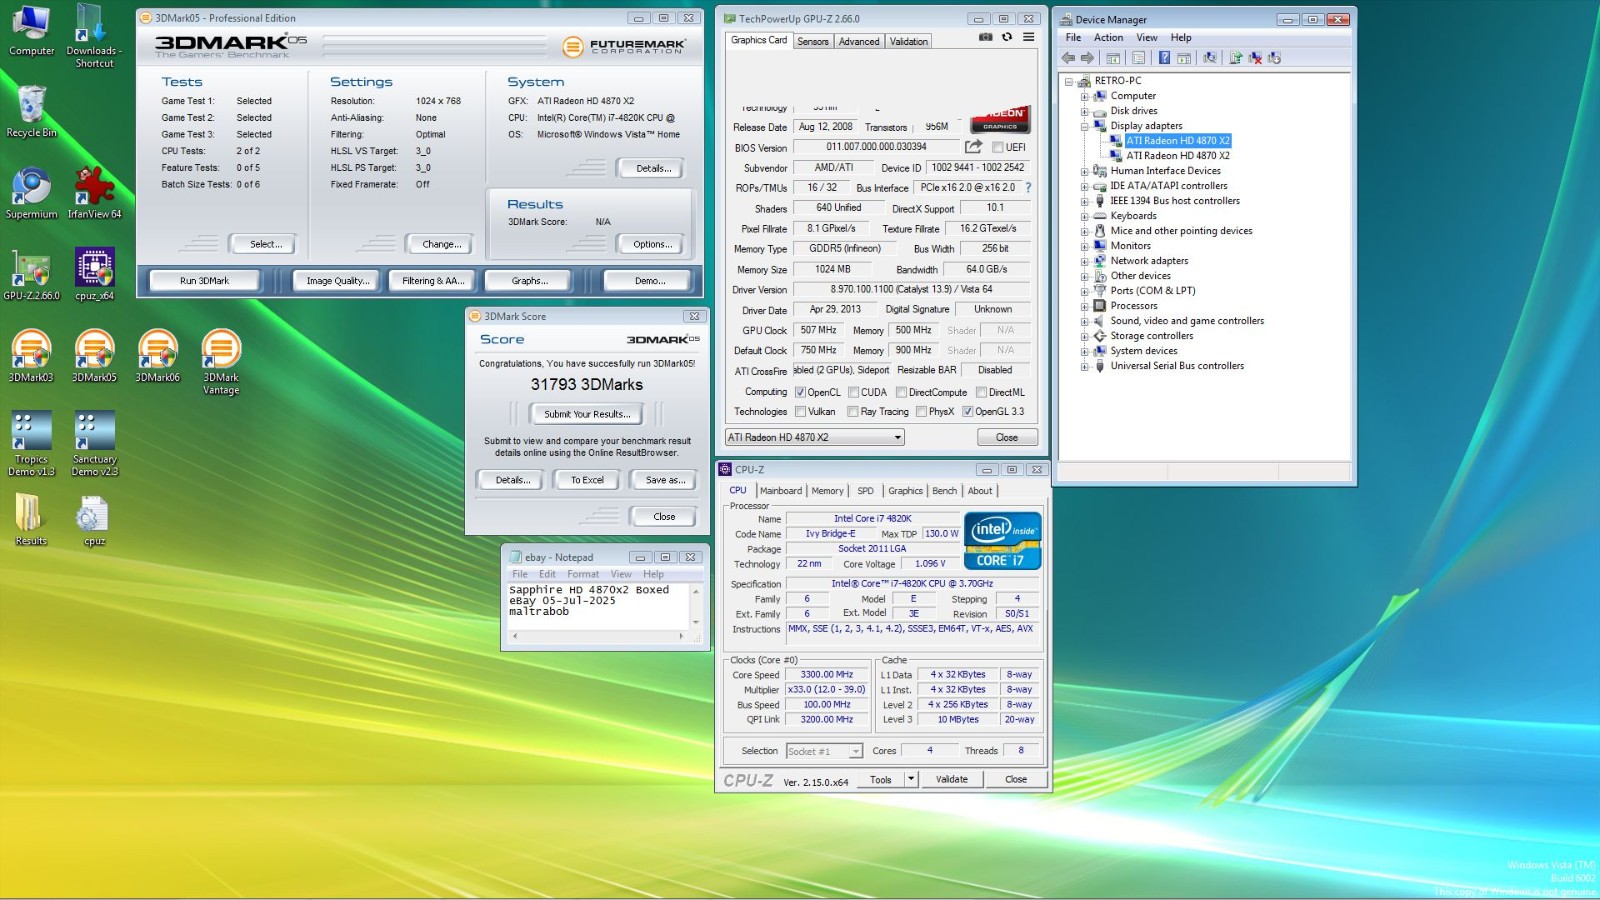Click GPU-Z refresh icon
Screen dimensions: 1600x900
[x=1007, y=38]
